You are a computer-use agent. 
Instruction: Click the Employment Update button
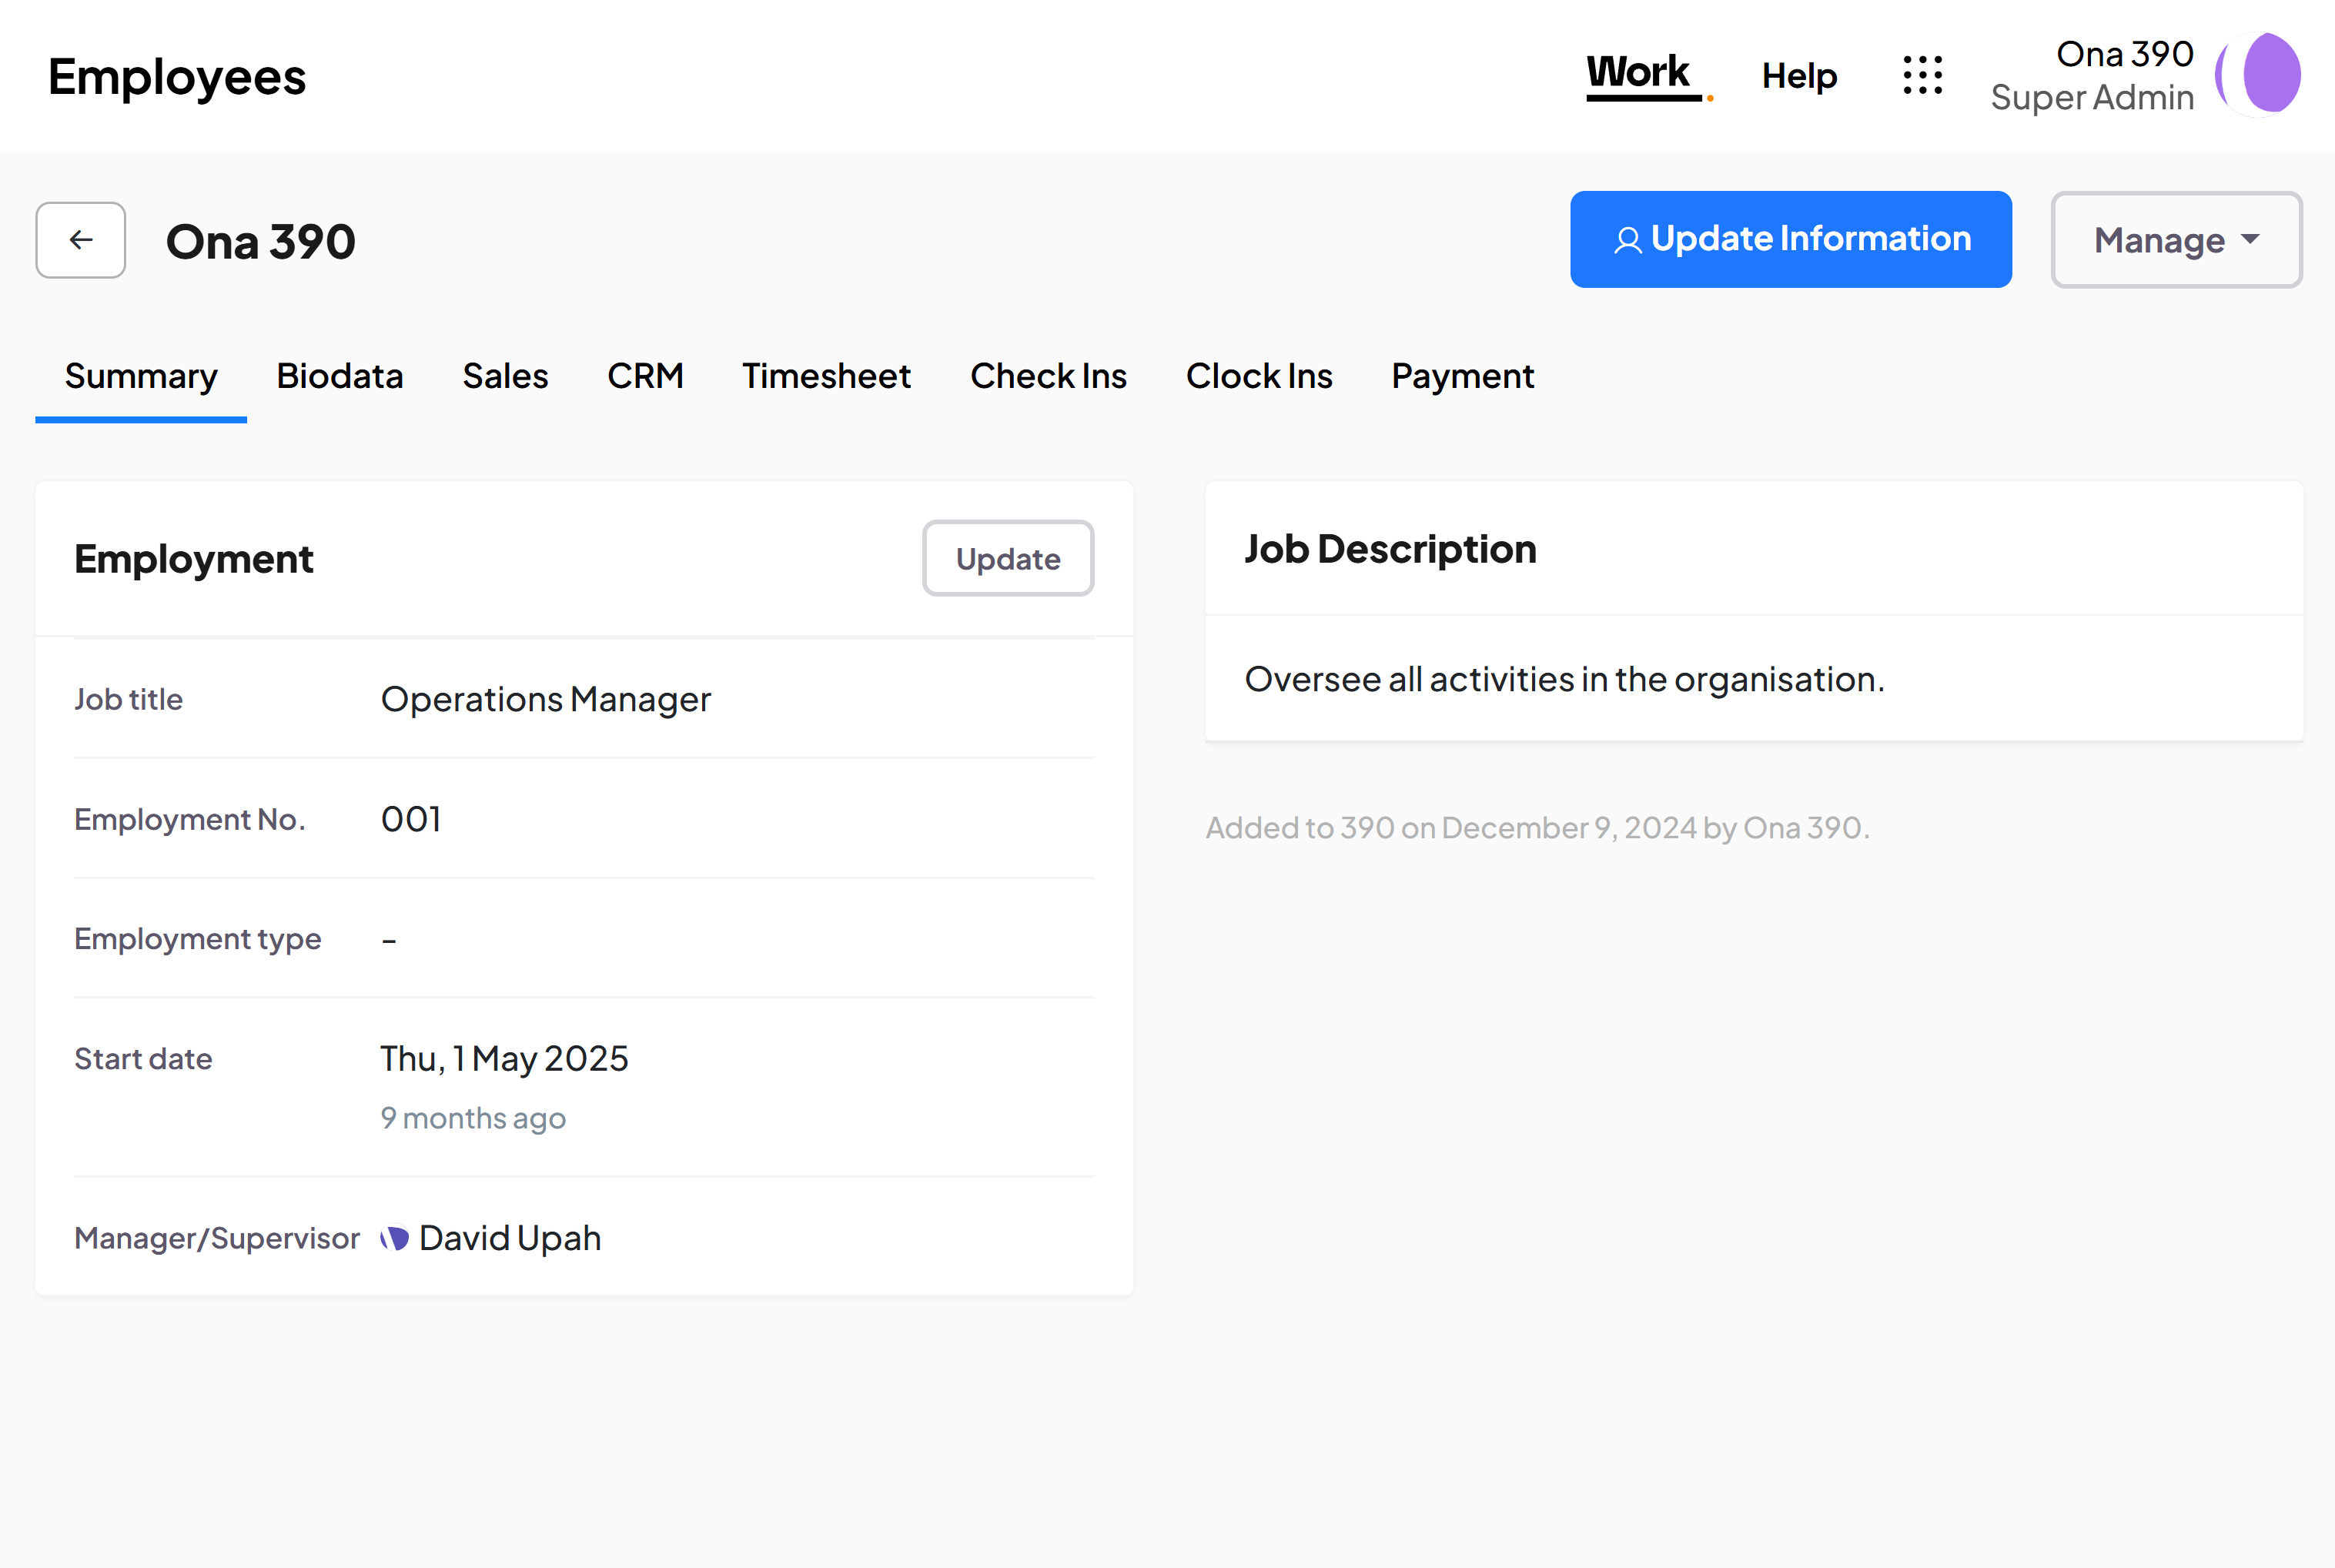coord(1007,559)
